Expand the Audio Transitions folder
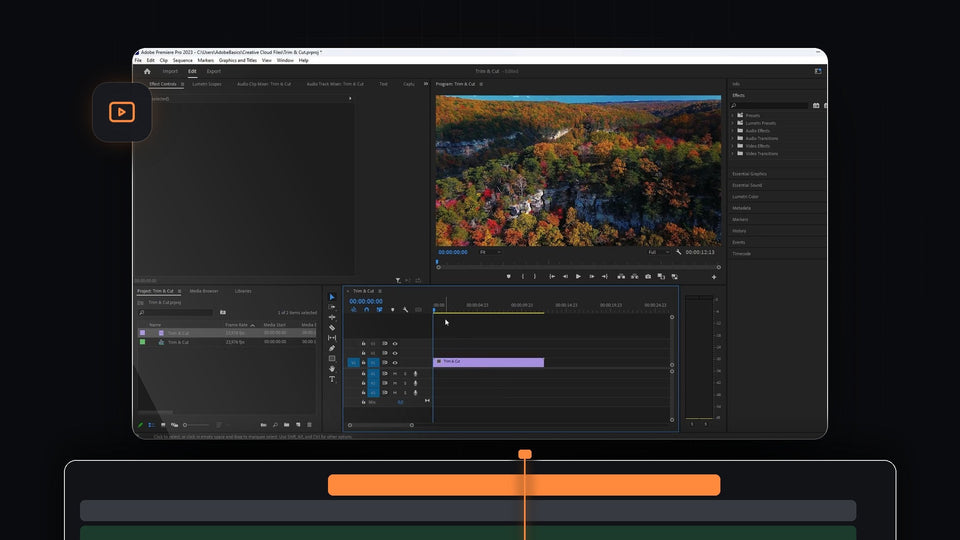The image size is (960, 540). (x=732, y=138)
